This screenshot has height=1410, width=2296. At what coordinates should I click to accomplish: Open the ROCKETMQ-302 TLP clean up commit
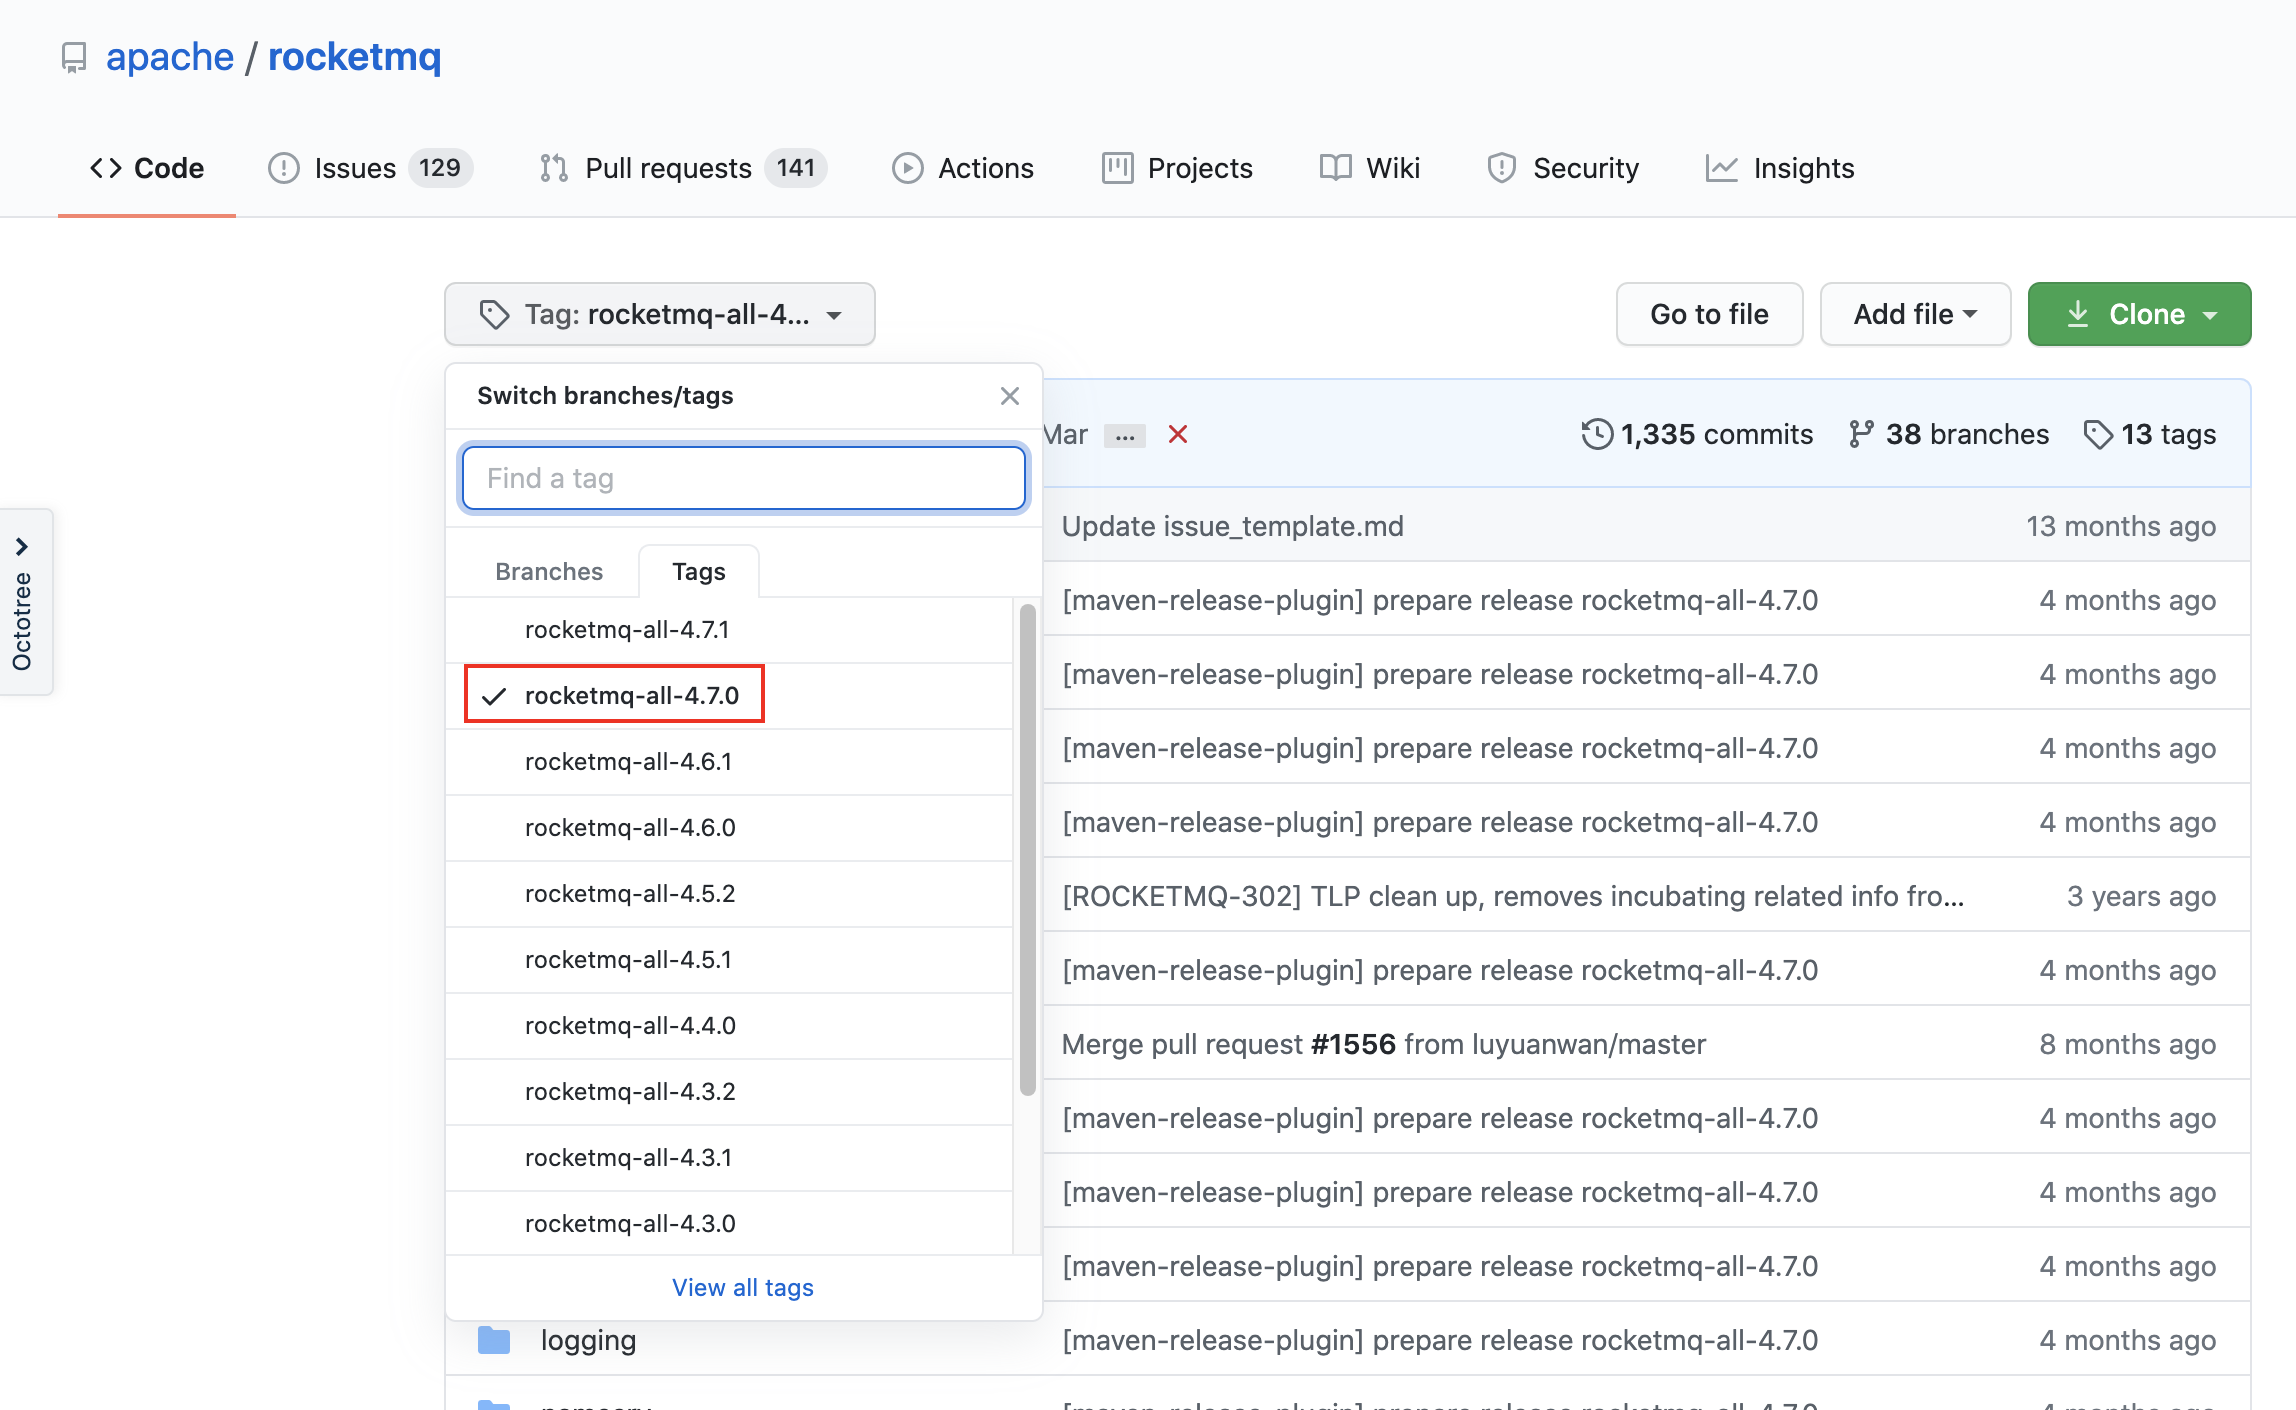[x=1513, y=896]
